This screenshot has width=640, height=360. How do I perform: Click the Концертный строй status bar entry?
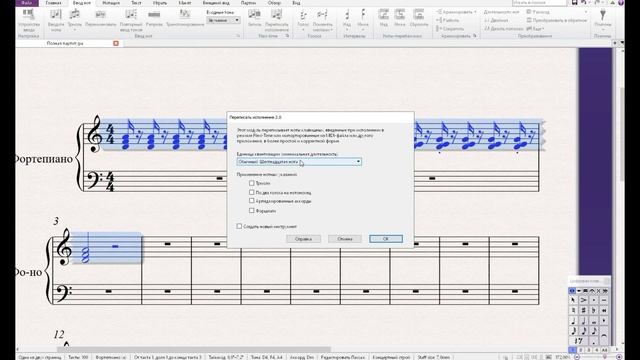tap(391, 357)
